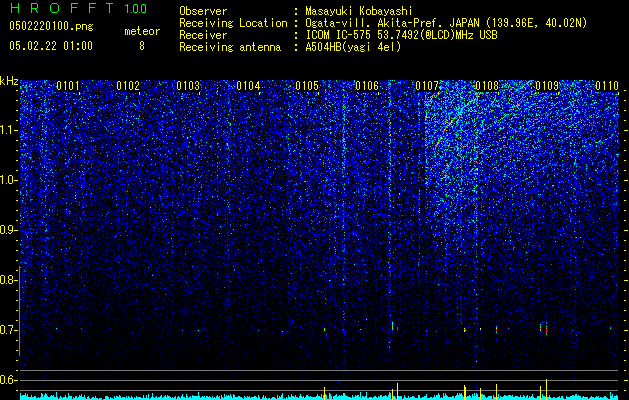Viewport: 629px width, 400px height.
Task: Click the antenna A504HB(yagi 4el) text
Action: click(x=353, y=47)
